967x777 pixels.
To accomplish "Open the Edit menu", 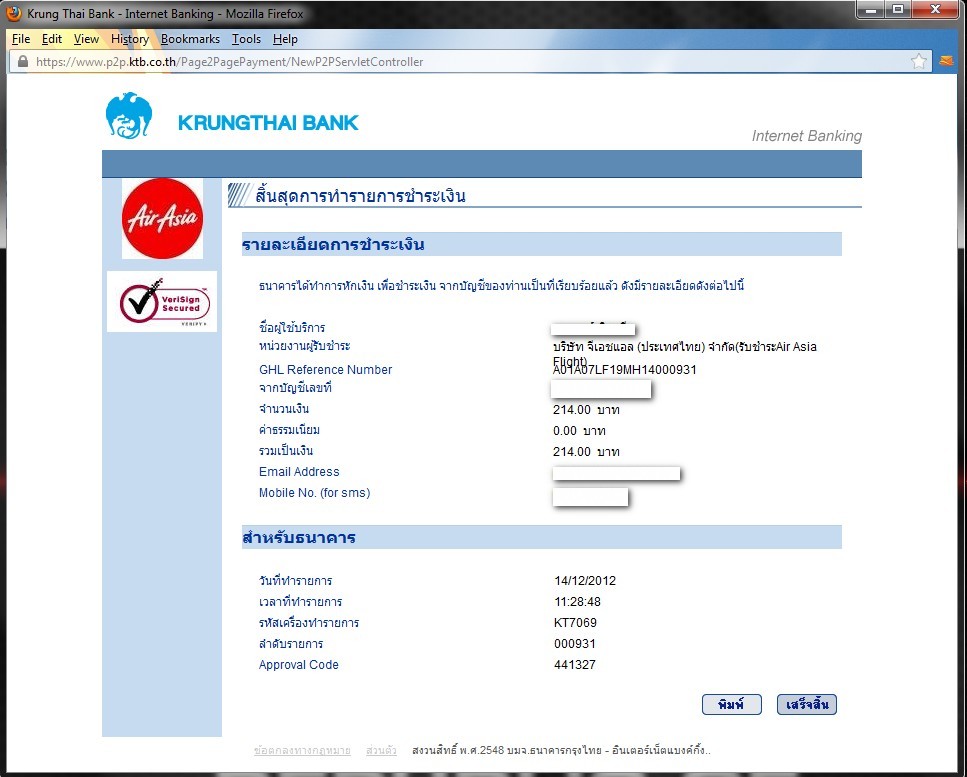I will click(52, 39).
